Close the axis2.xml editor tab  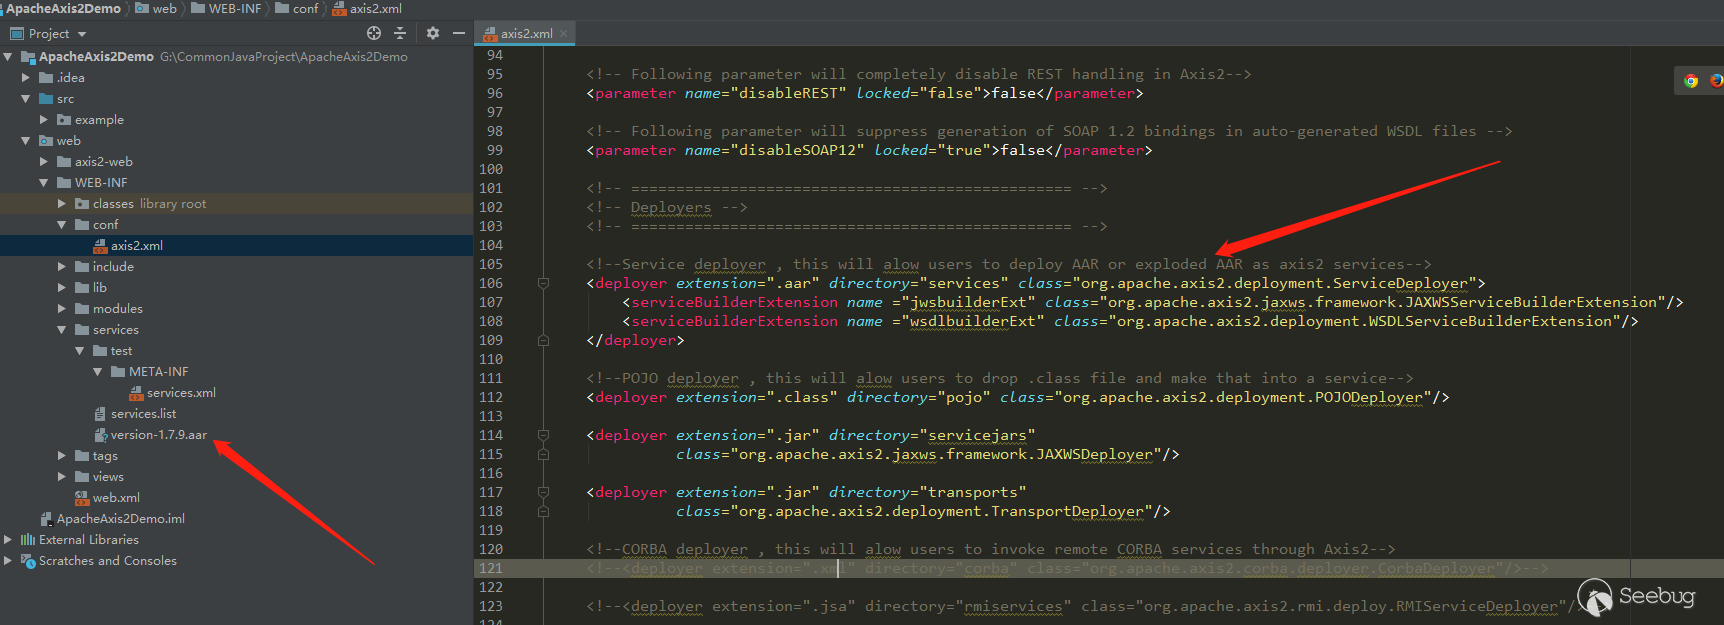click(x=564, y=33)
